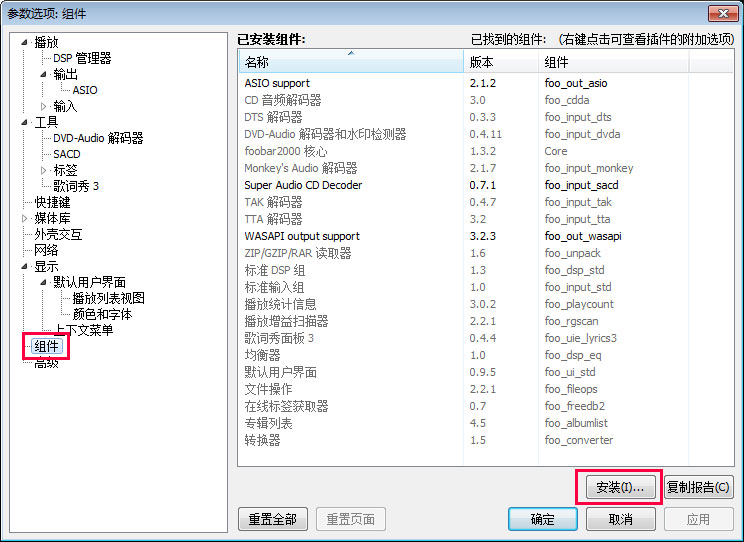Select the TTA 解码器 row
Screen dimensions: 744x542
tap(486, 219)
